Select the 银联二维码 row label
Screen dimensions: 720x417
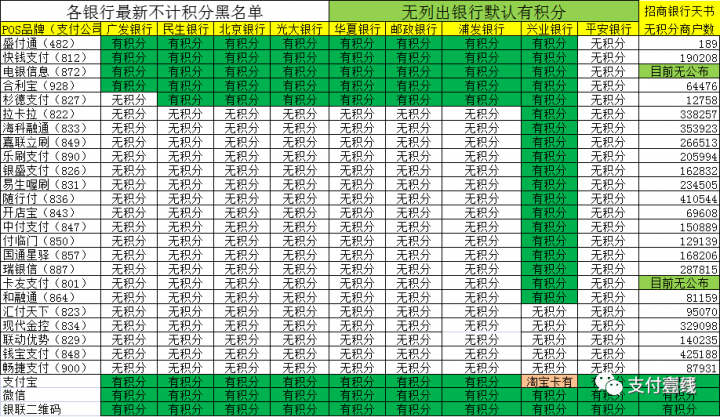coord(51,409)
